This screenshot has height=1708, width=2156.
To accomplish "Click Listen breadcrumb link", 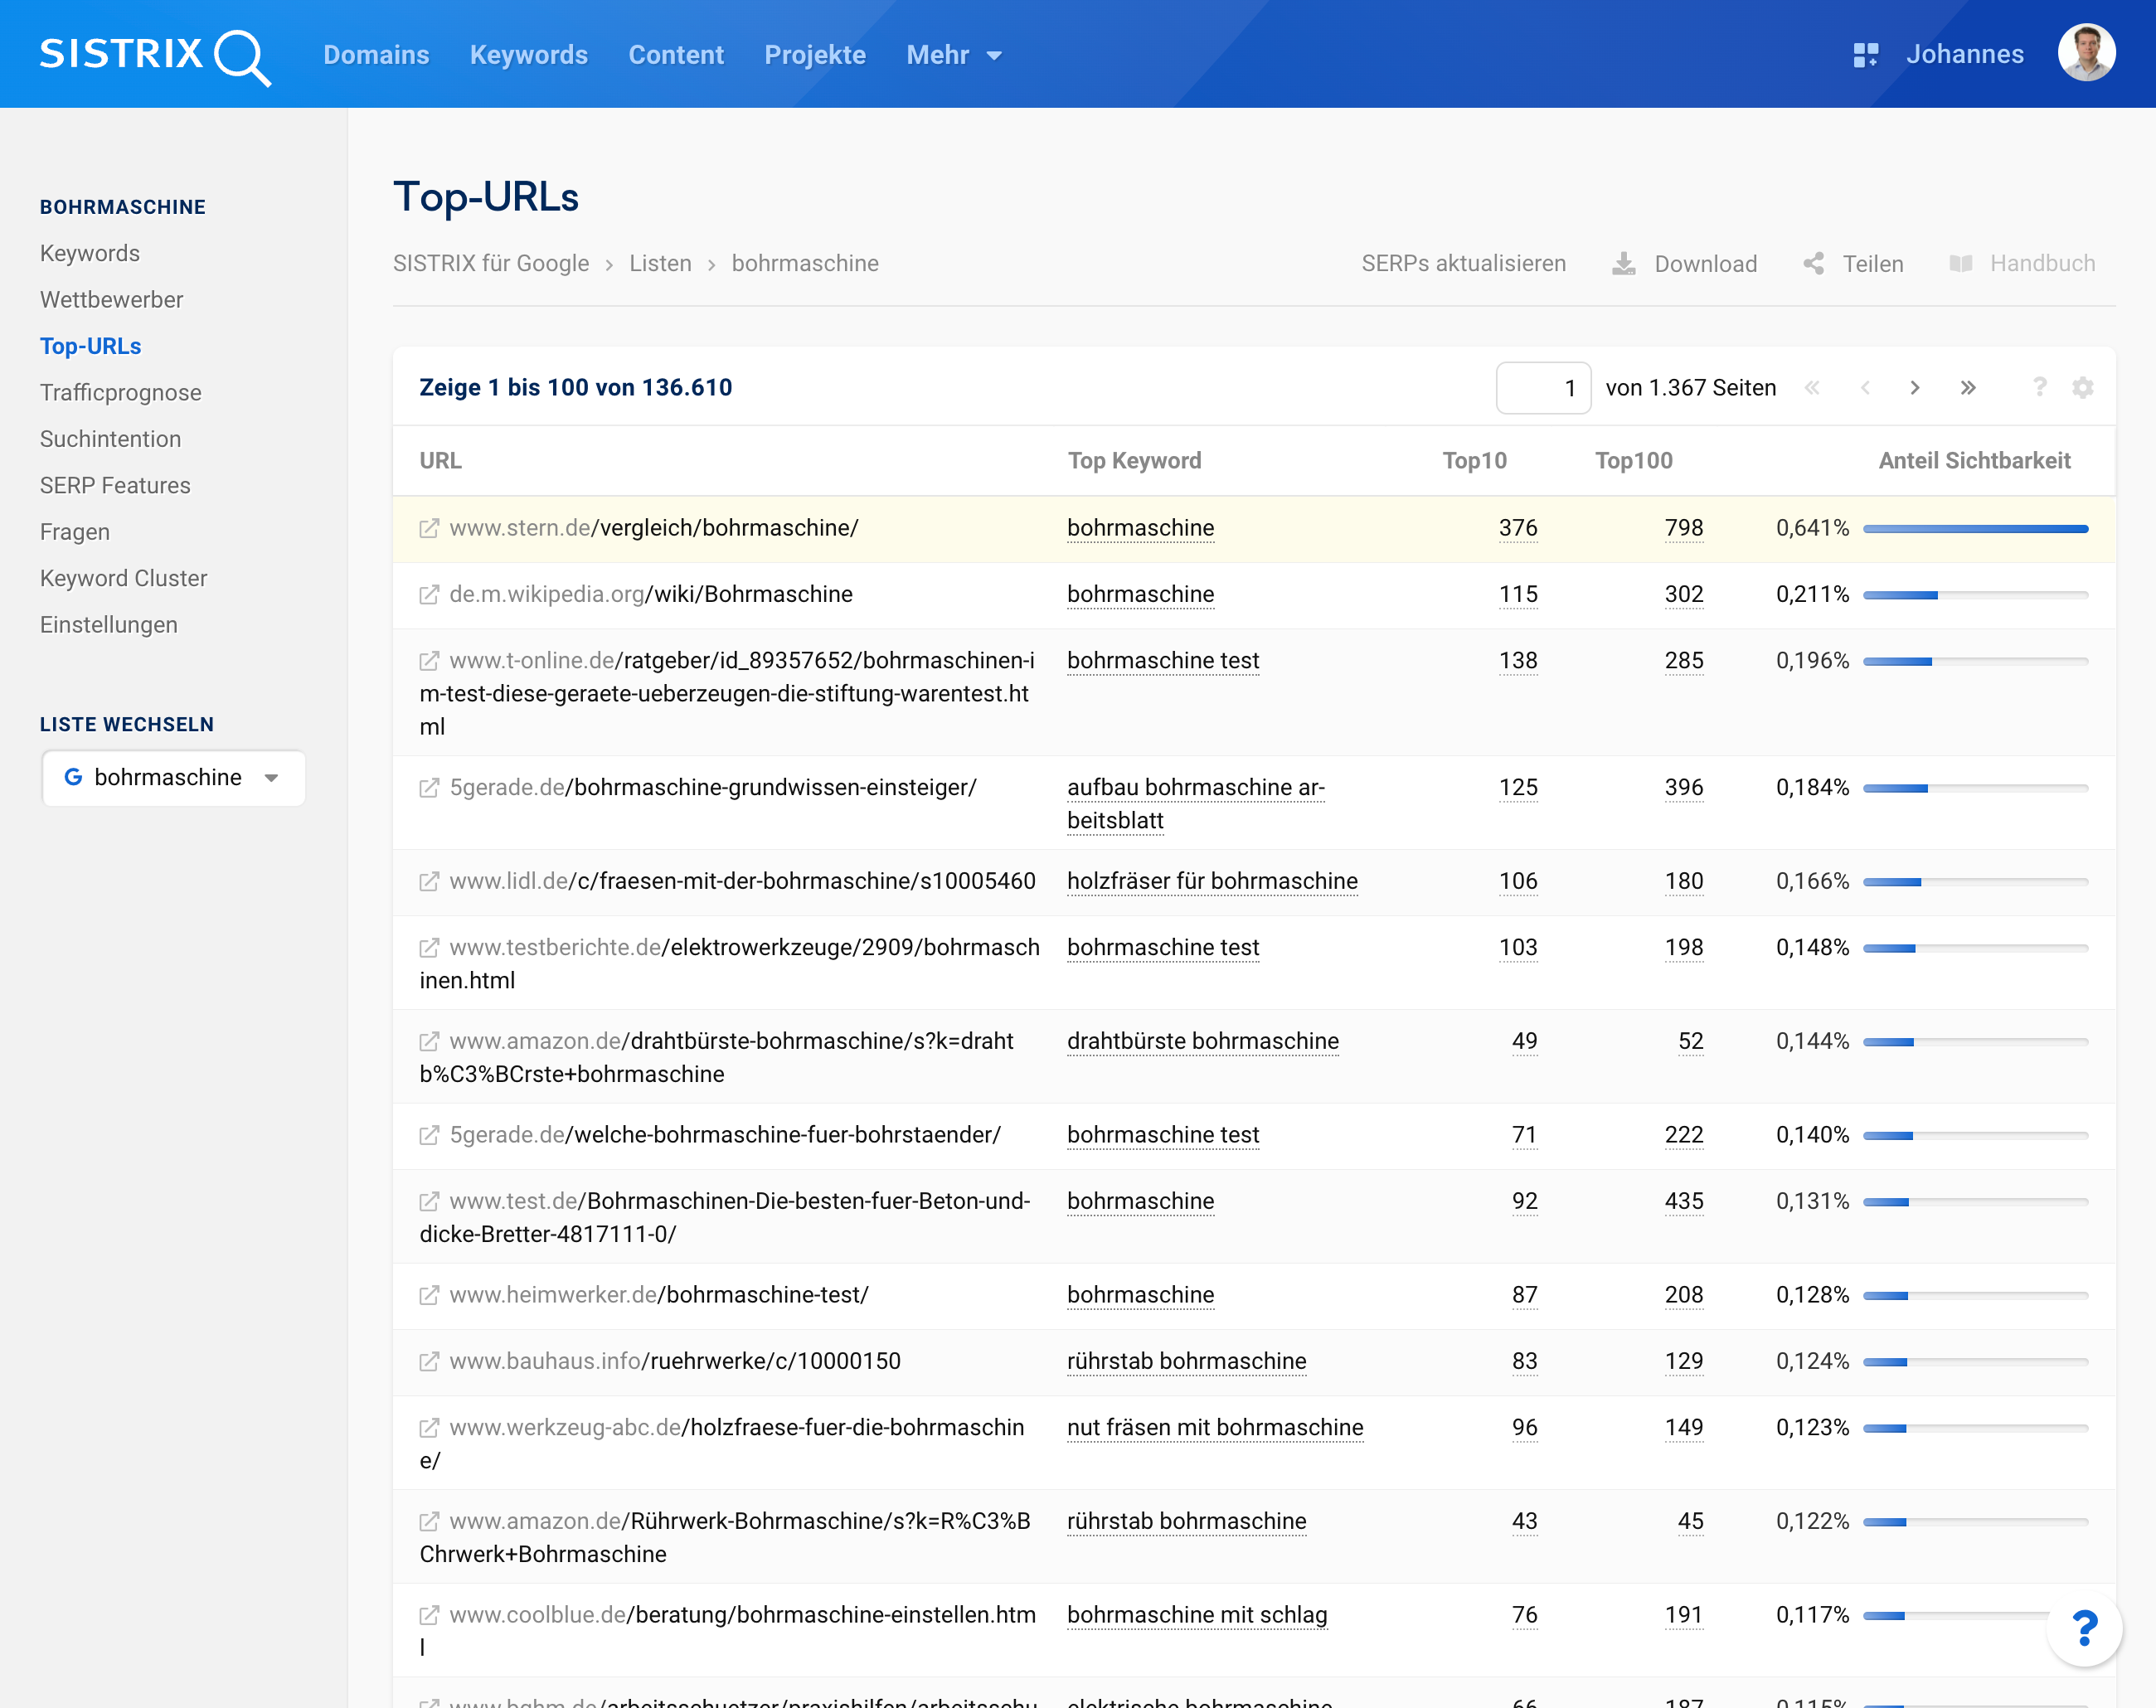I will coord(660,264).
